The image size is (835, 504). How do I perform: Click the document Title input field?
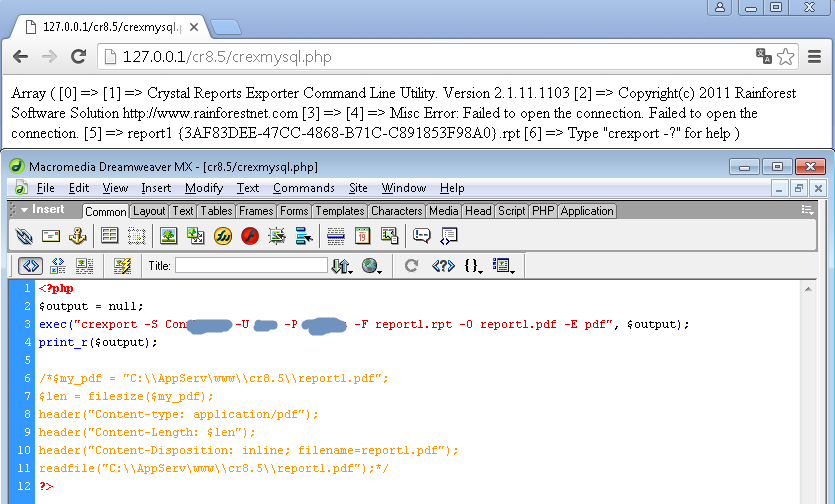(x=251, y=265)
